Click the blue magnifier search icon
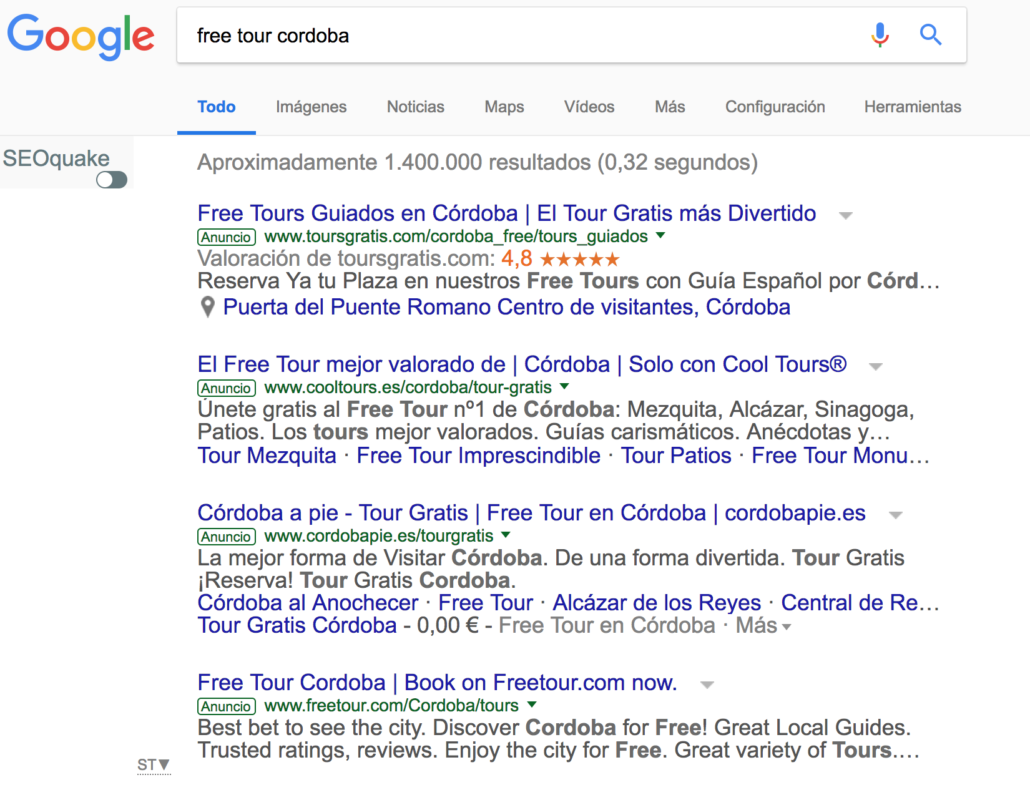The image size is (1030, 790). pyautogui.click(x=931, y=36)
